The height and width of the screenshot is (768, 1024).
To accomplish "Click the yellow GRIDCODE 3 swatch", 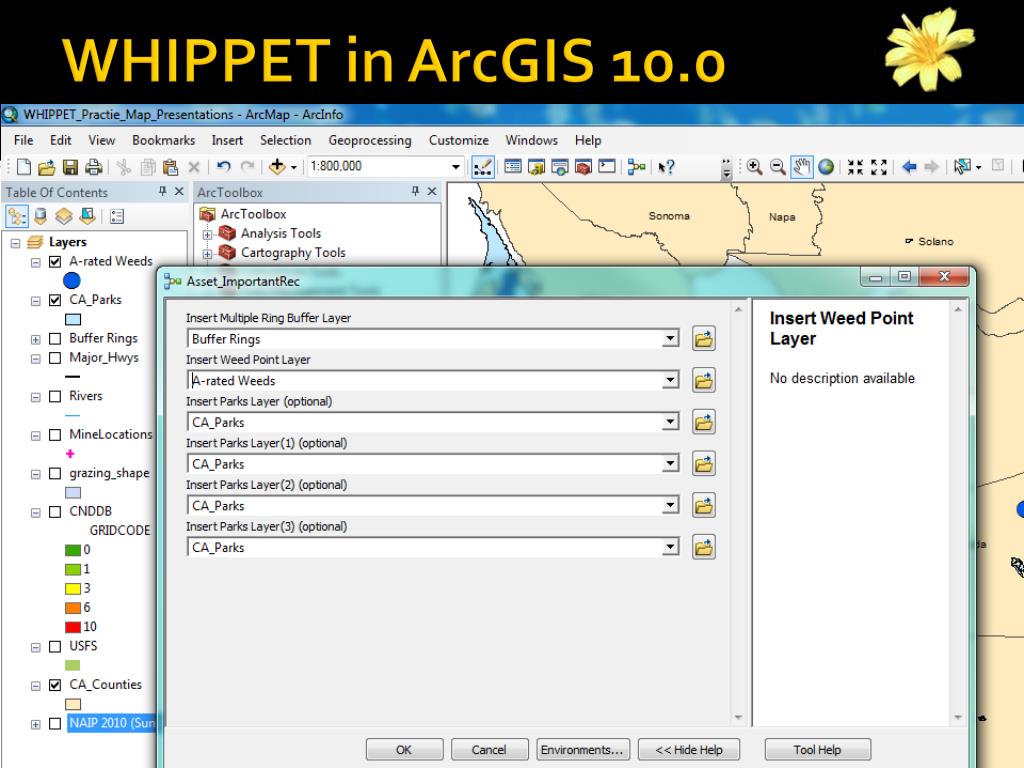I will click(x=73, y=588).
